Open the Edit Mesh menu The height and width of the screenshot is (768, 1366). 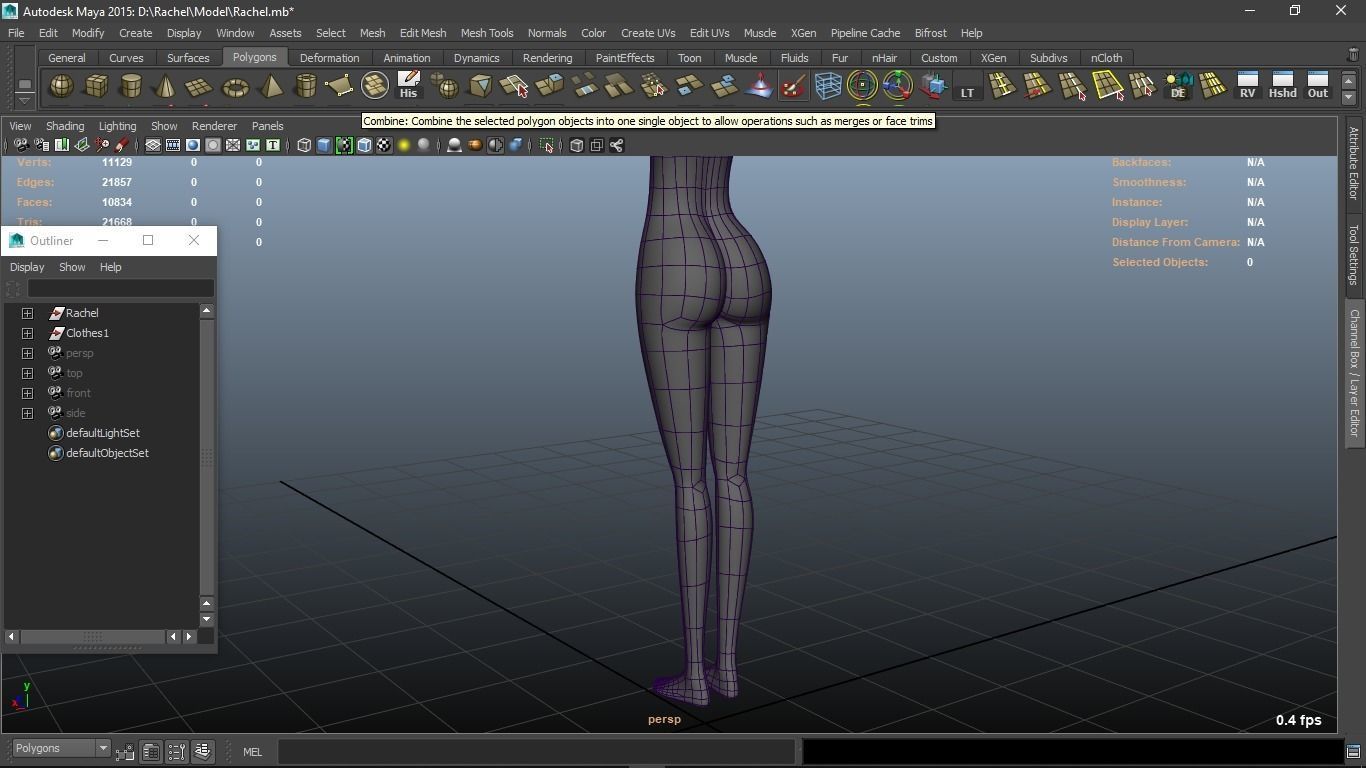point(423,33)
